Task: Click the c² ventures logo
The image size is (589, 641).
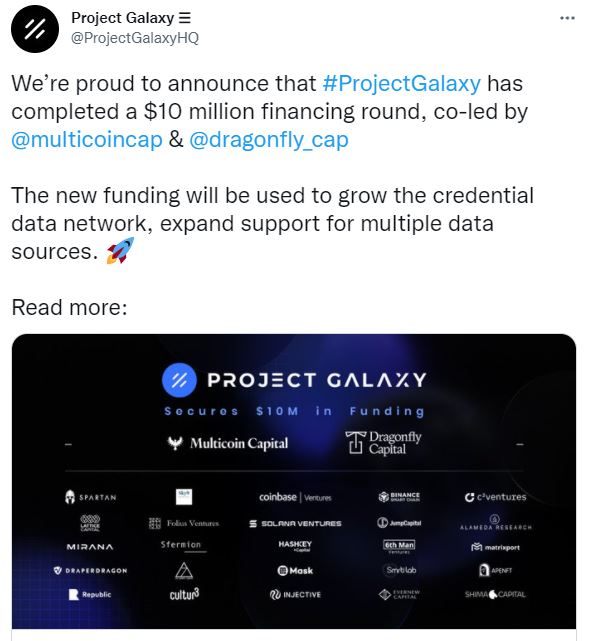Action: 495,497
